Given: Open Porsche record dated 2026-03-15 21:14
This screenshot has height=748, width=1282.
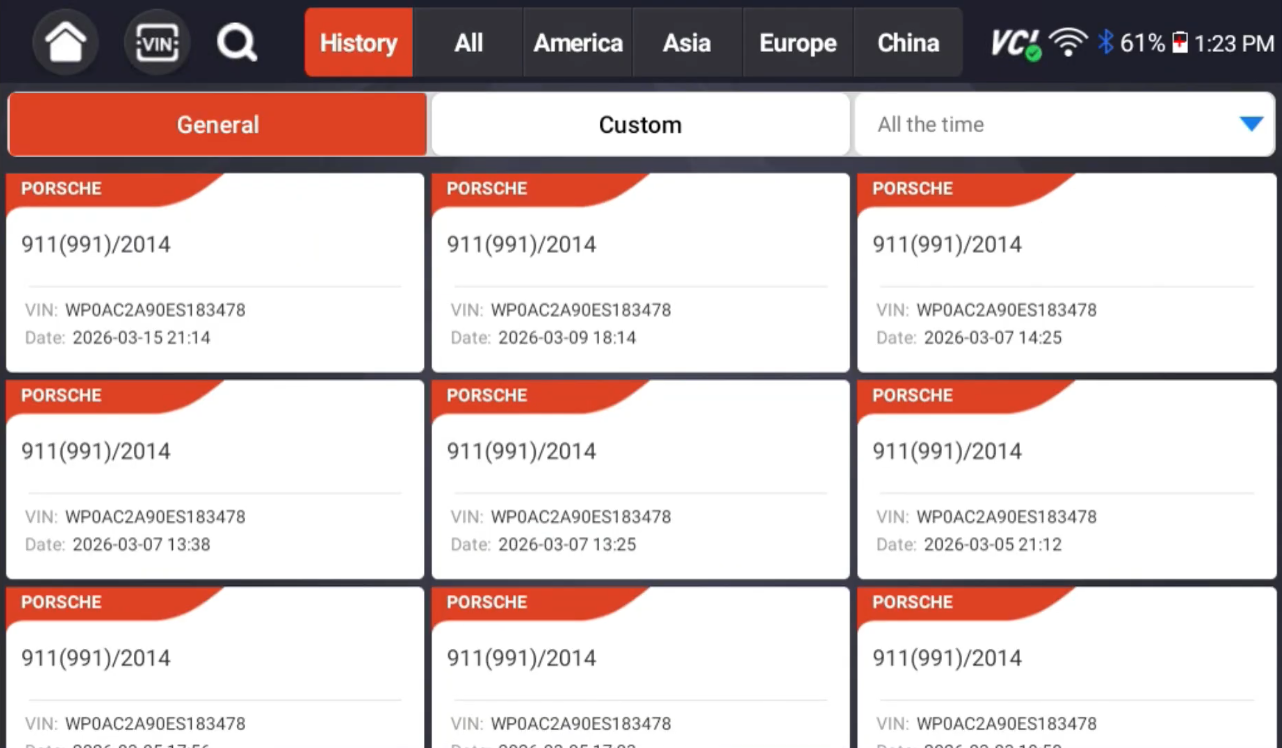Looking at the screenshot, I should [x=215, y=273].
